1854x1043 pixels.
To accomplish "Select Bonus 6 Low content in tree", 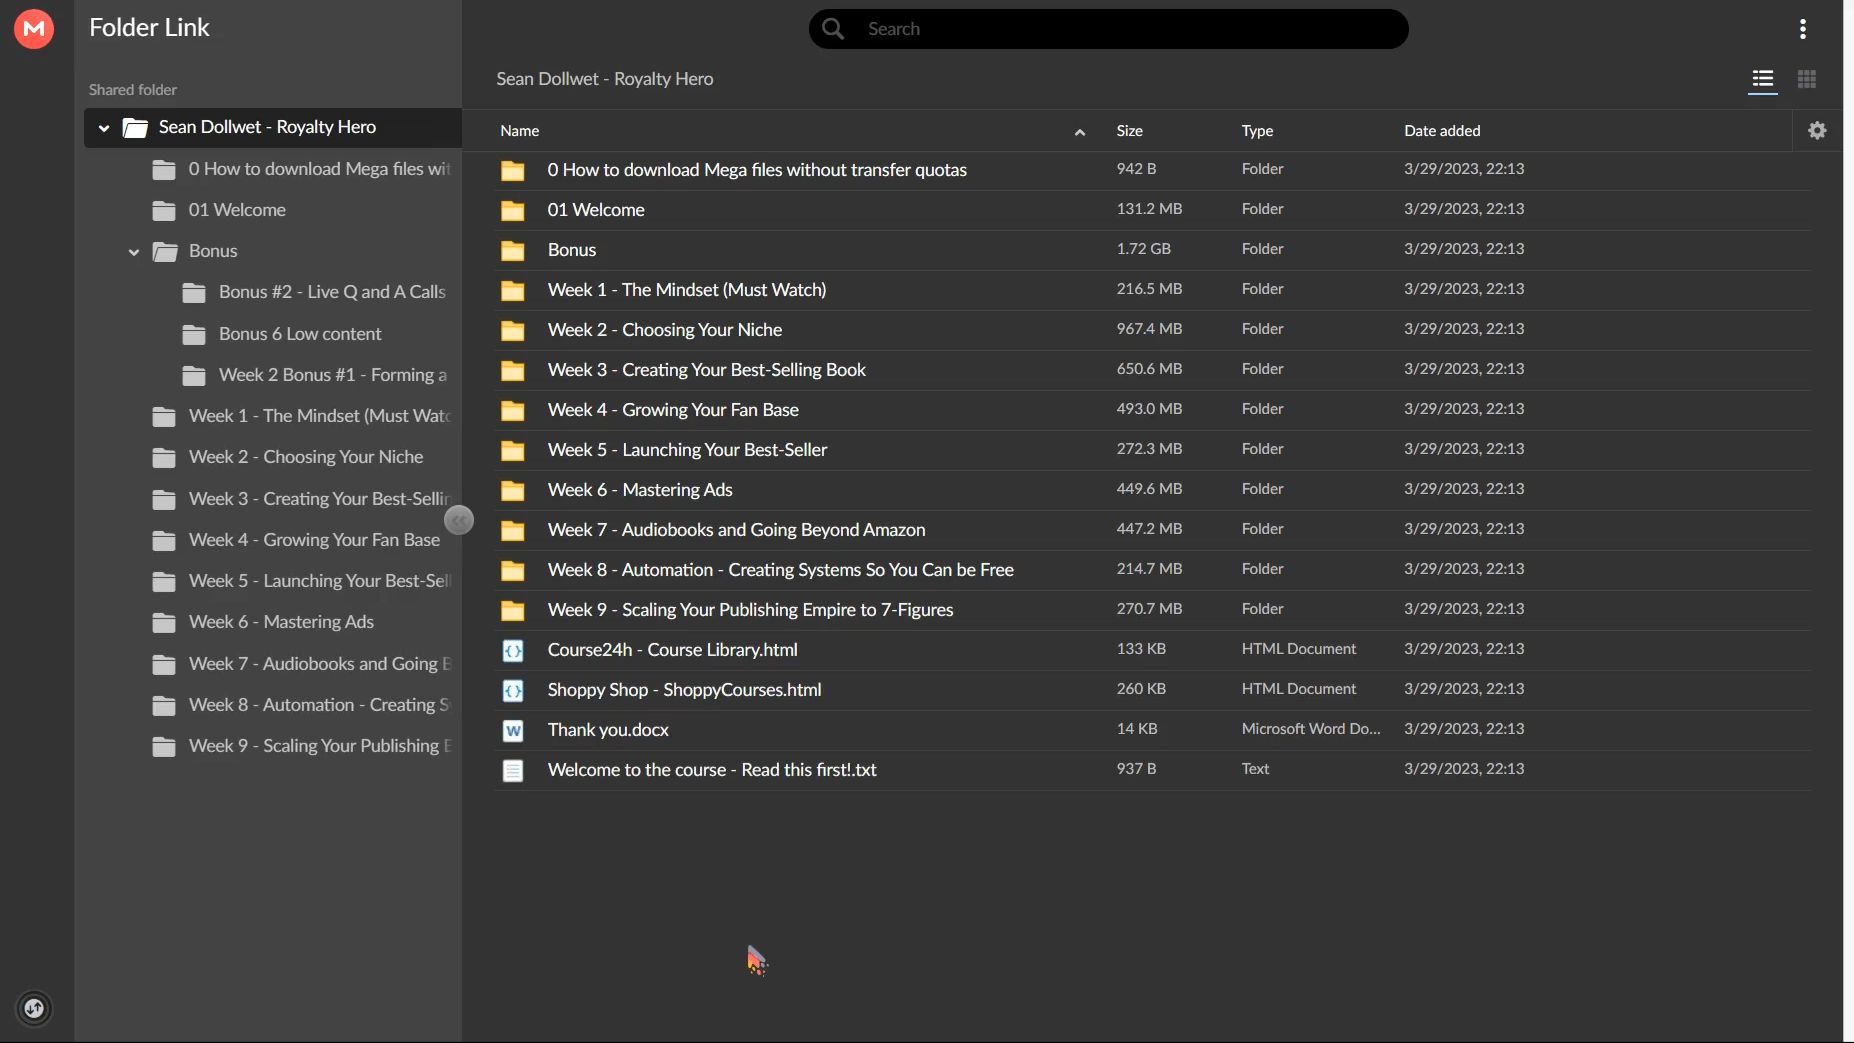I will pyautogui.click(x=300, y=334).
